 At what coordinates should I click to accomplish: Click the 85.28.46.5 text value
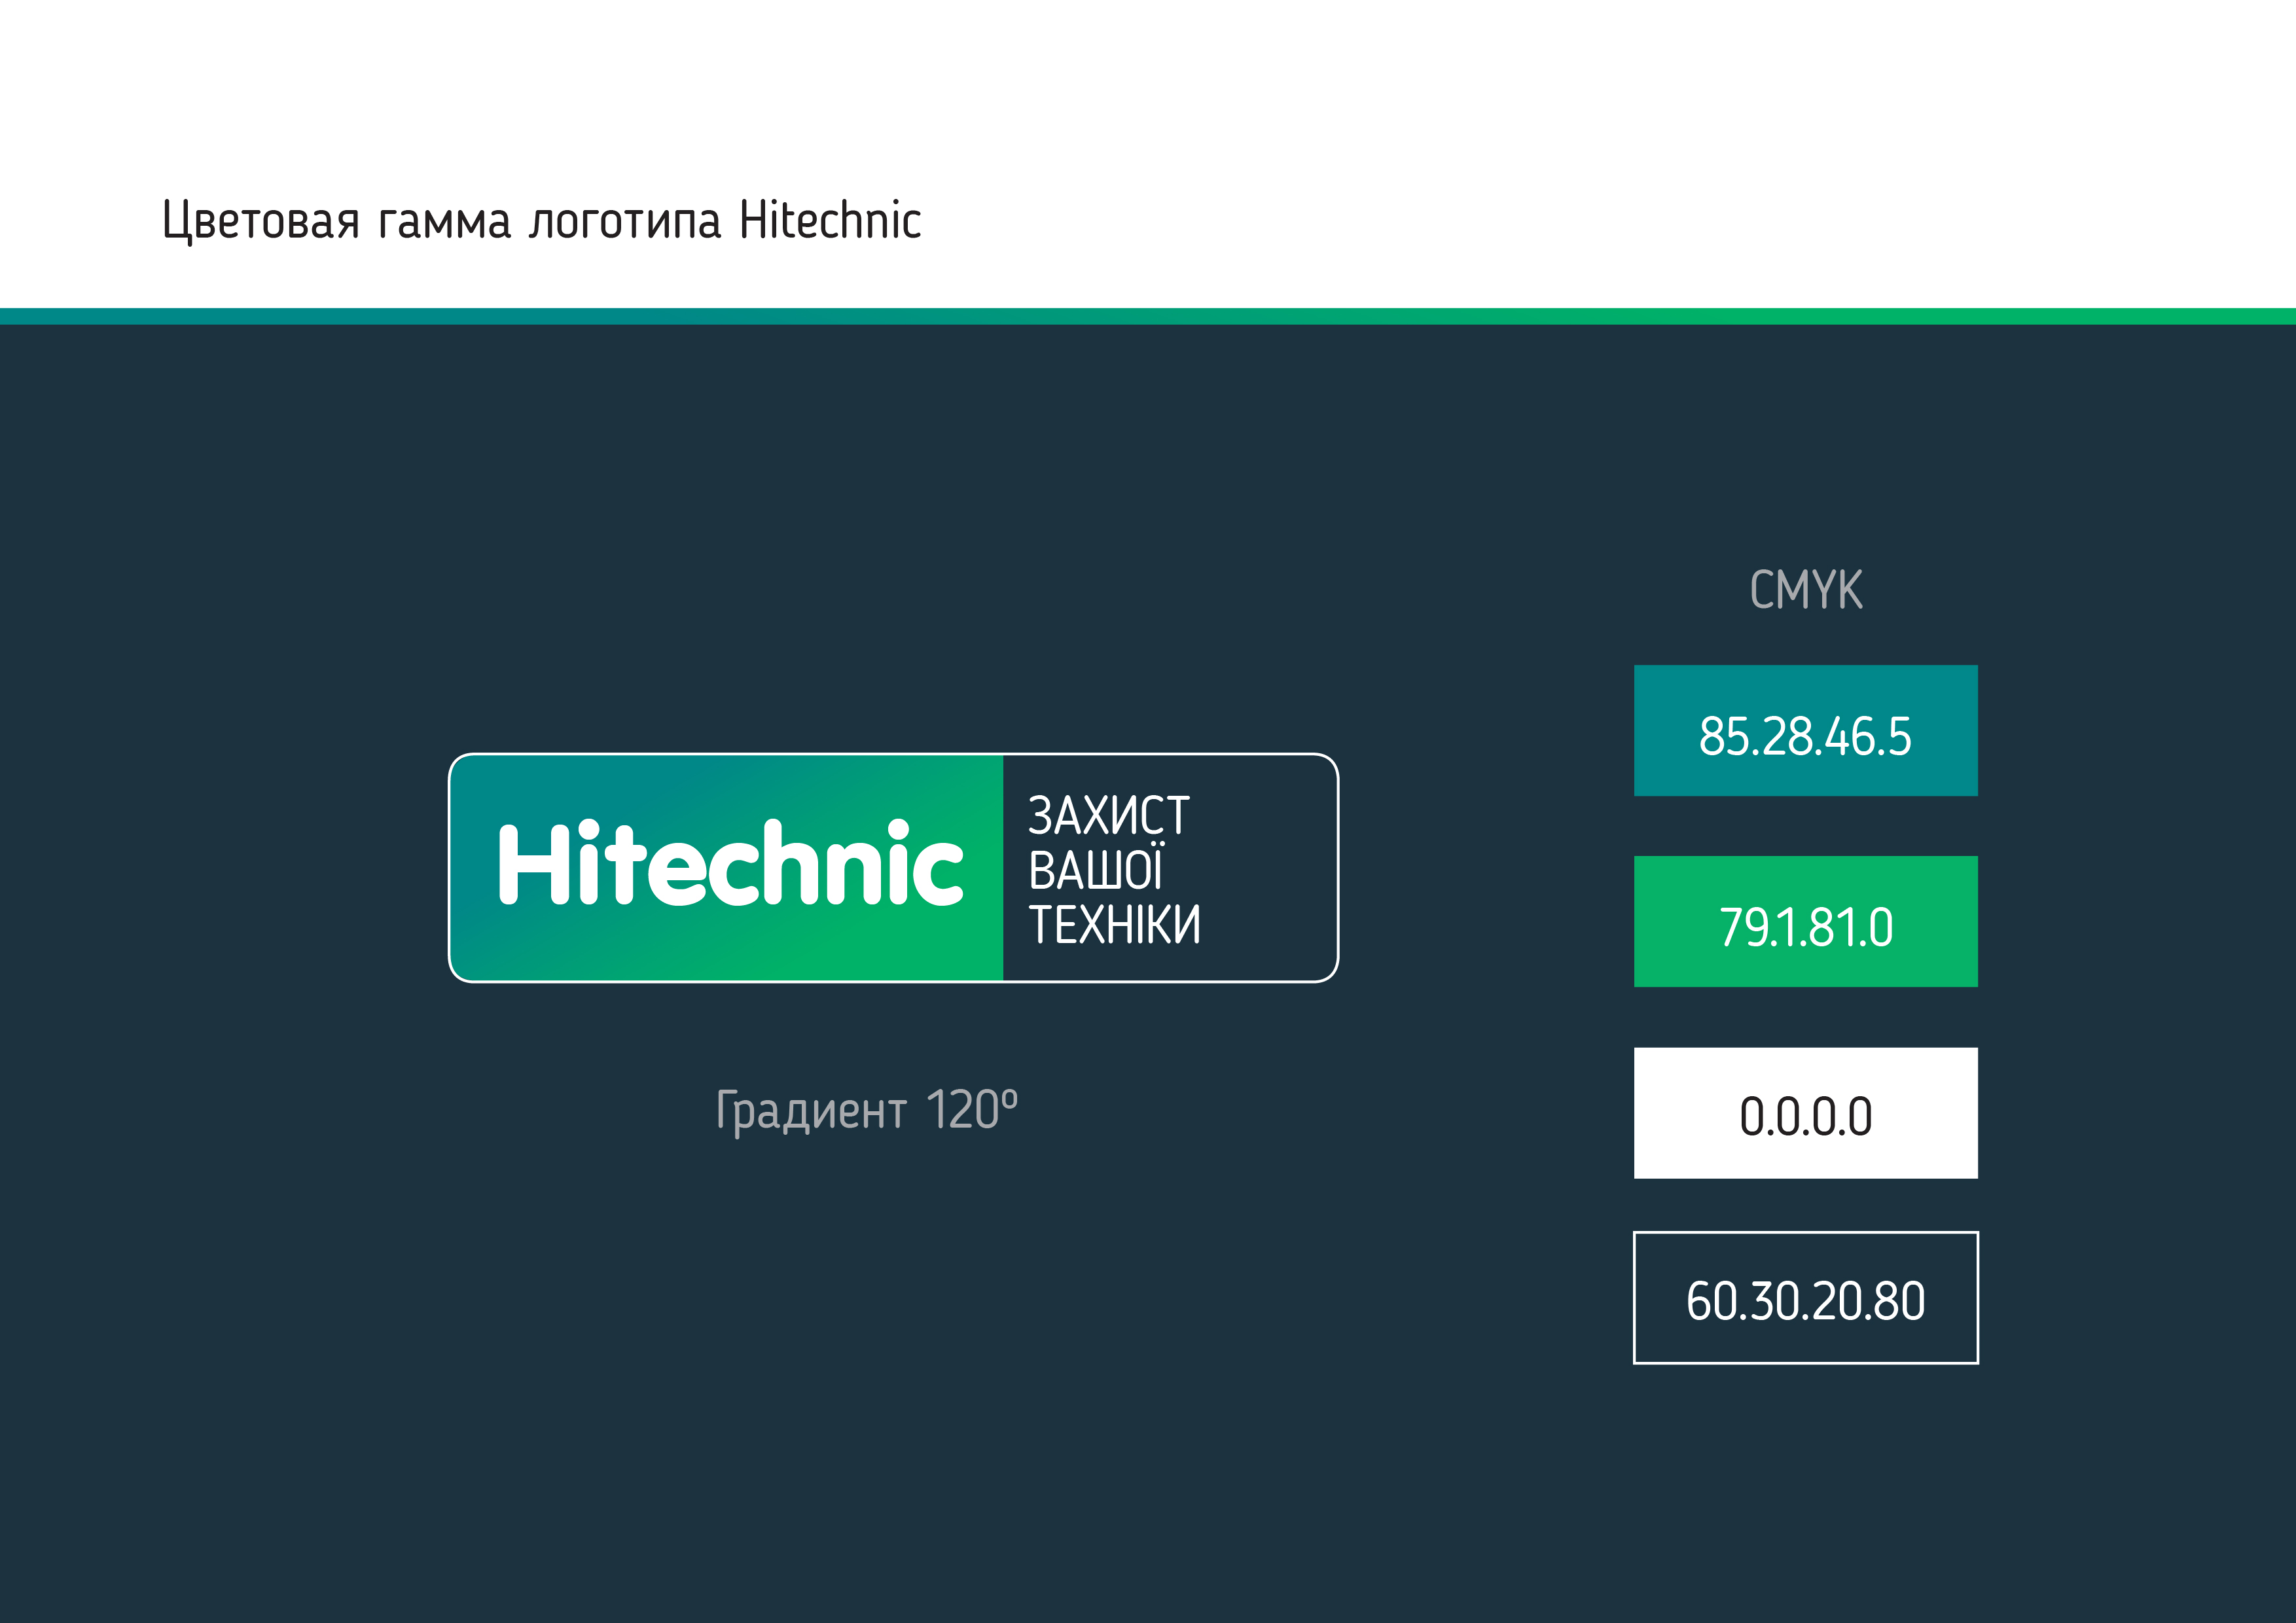[x=1805, y=736]
